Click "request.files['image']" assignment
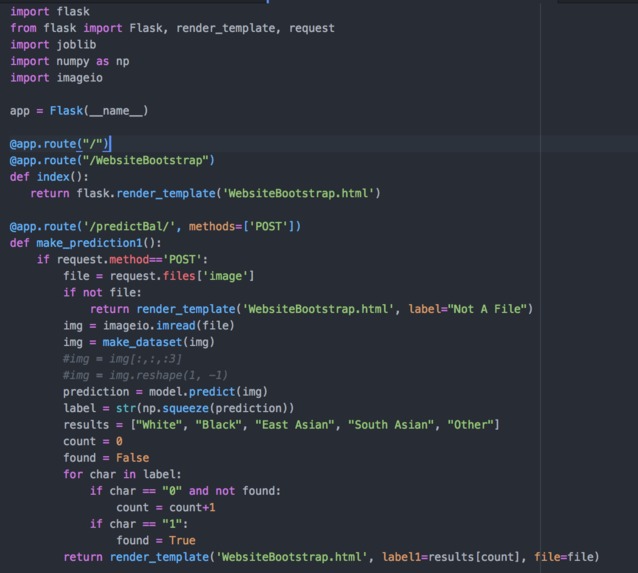The height and width of the screenshot is (573, 638). [x=182, y=276]
